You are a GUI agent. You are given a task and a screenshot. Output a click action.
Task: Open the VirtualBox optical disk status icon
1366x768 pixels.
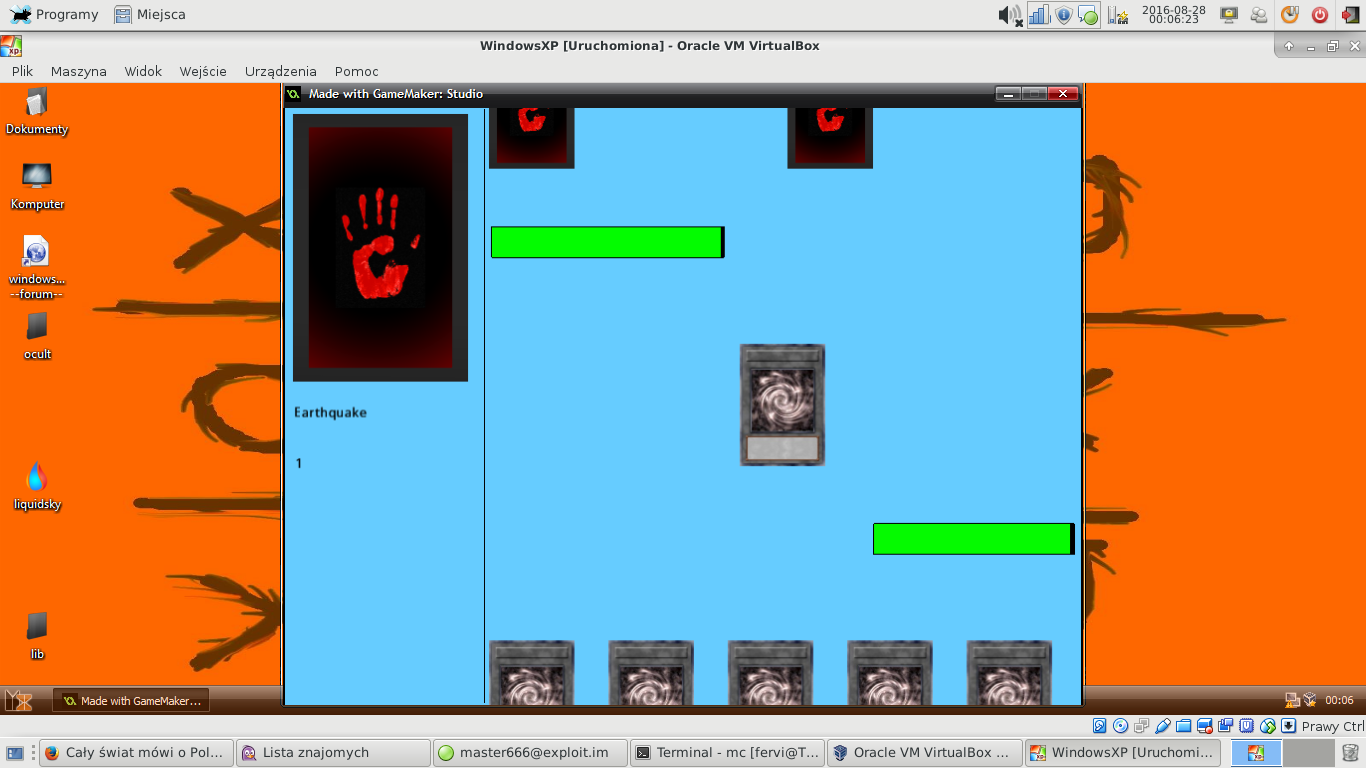click(1121, 726)
